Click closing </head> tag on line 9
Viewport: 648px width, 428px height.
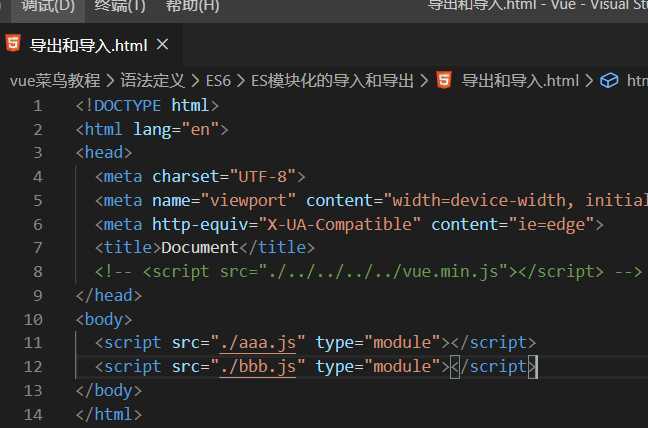coord(109,296)
